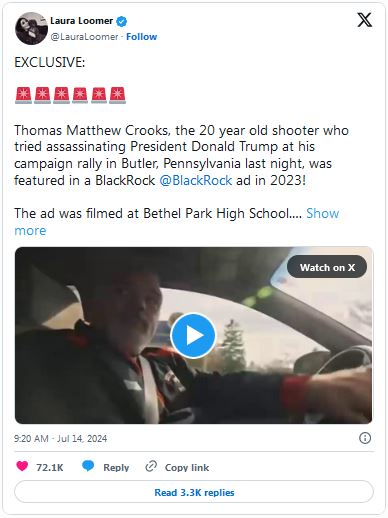Open Read 3.3K replies

(194, 492)
